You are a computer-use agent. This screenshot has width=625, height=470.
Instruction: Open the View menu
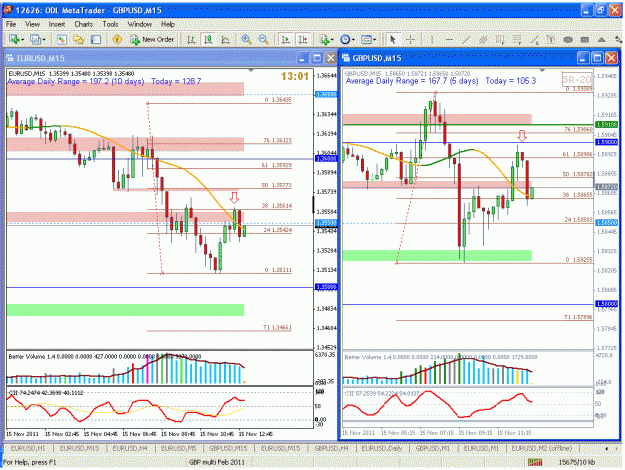point(32,24)
